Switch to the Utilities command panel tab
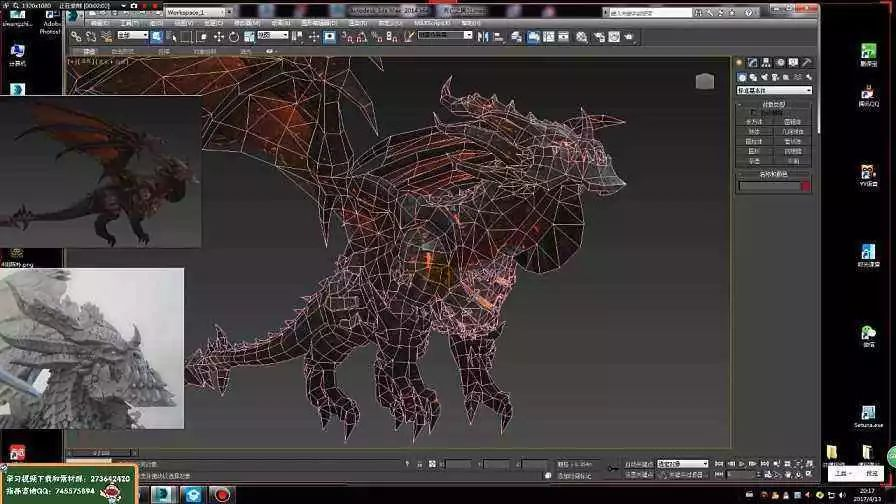The image size is (896, 504). [807, 62]
